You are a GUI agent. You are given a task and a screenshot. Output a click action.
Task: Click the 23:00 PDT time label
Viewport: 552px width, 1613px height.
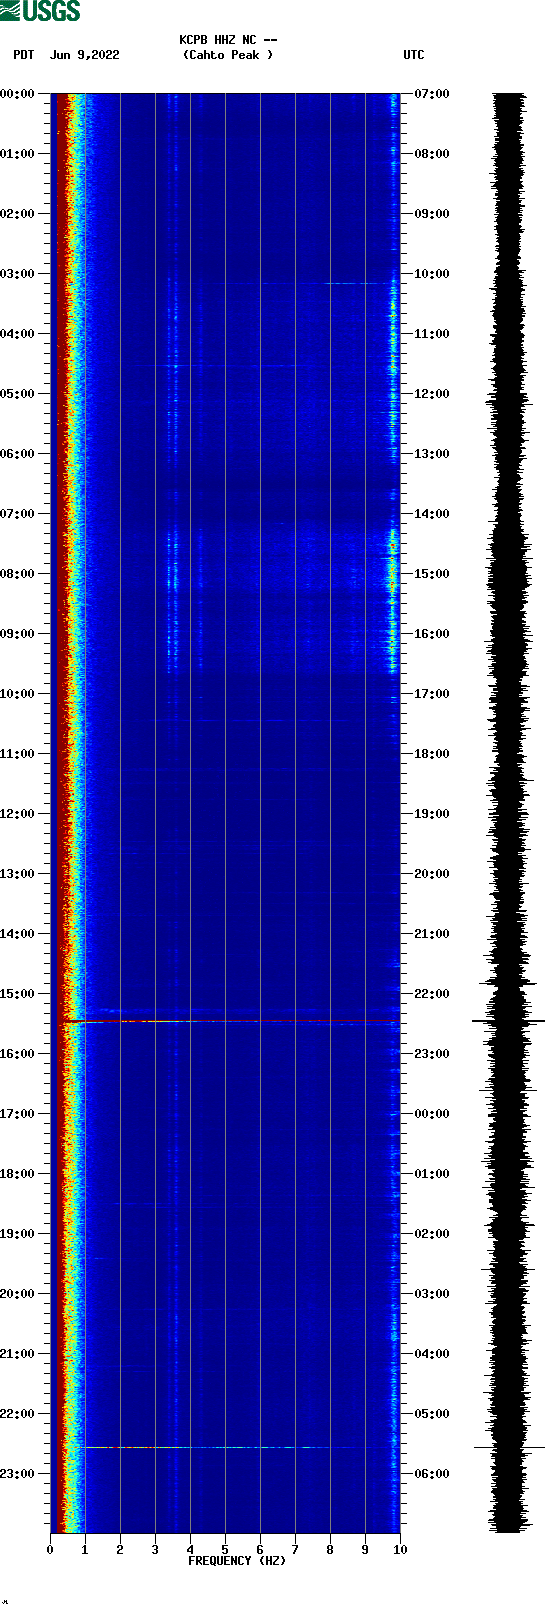17,1474
